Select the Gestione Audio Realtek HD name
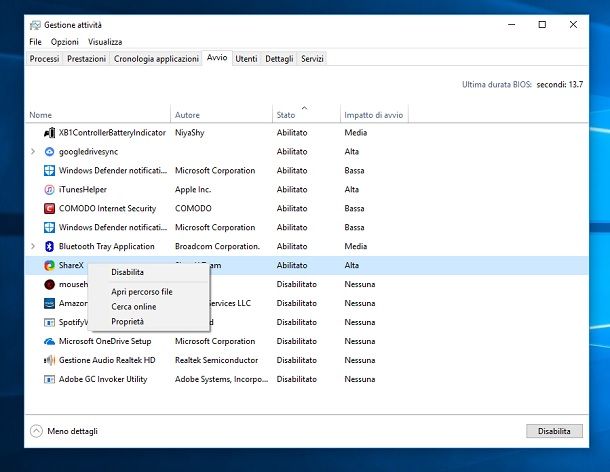Screen dimensions: 610x472 coord(107,360)
